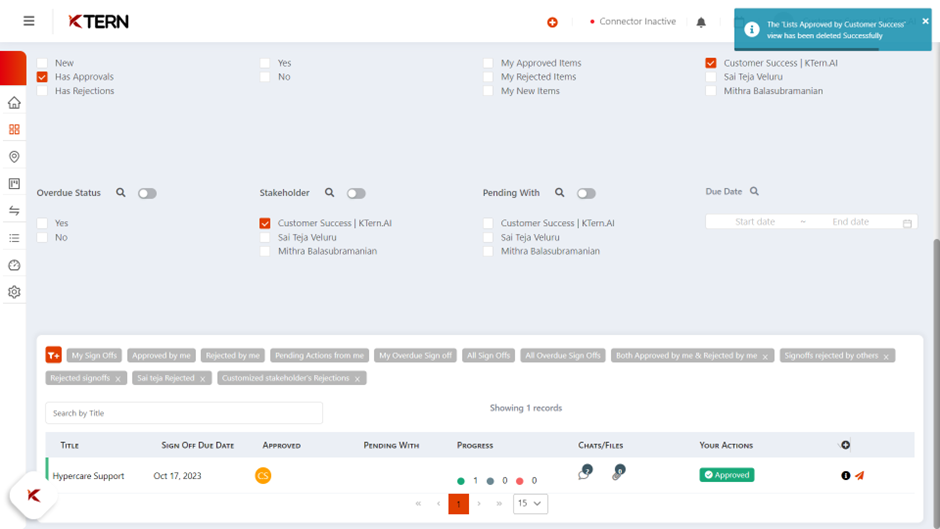Screen dimensions: 940x529
Task: Open the page size 15 dropdown
Action: point(530,503)
